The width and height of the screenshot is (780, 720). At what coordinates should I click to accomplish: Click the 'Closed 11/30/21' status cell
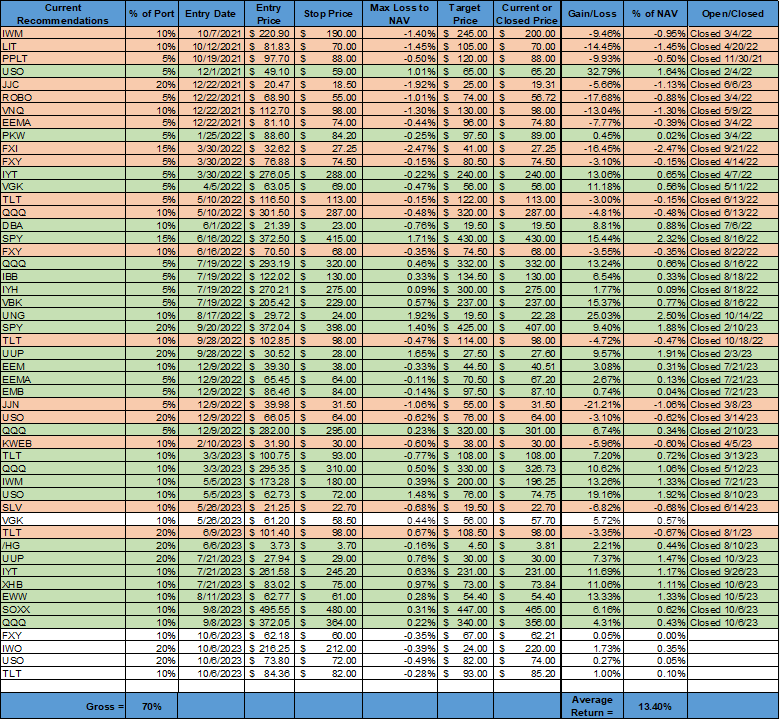click(733, 59)
